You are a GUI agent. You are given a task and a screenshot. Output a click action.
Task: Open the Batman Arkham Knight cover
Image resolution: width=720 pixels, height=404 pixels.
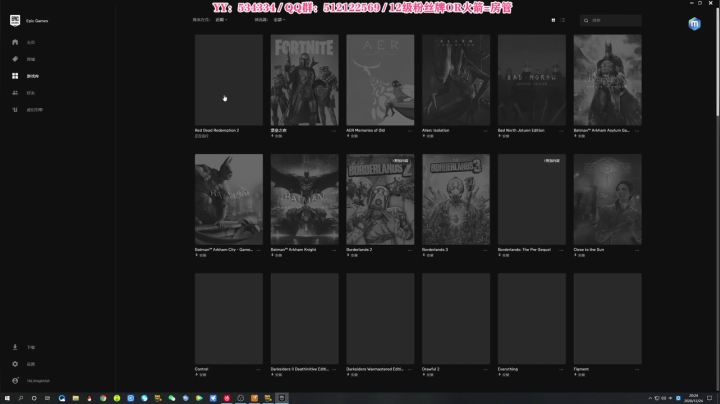pyautogui.click(x=304, y=199)
